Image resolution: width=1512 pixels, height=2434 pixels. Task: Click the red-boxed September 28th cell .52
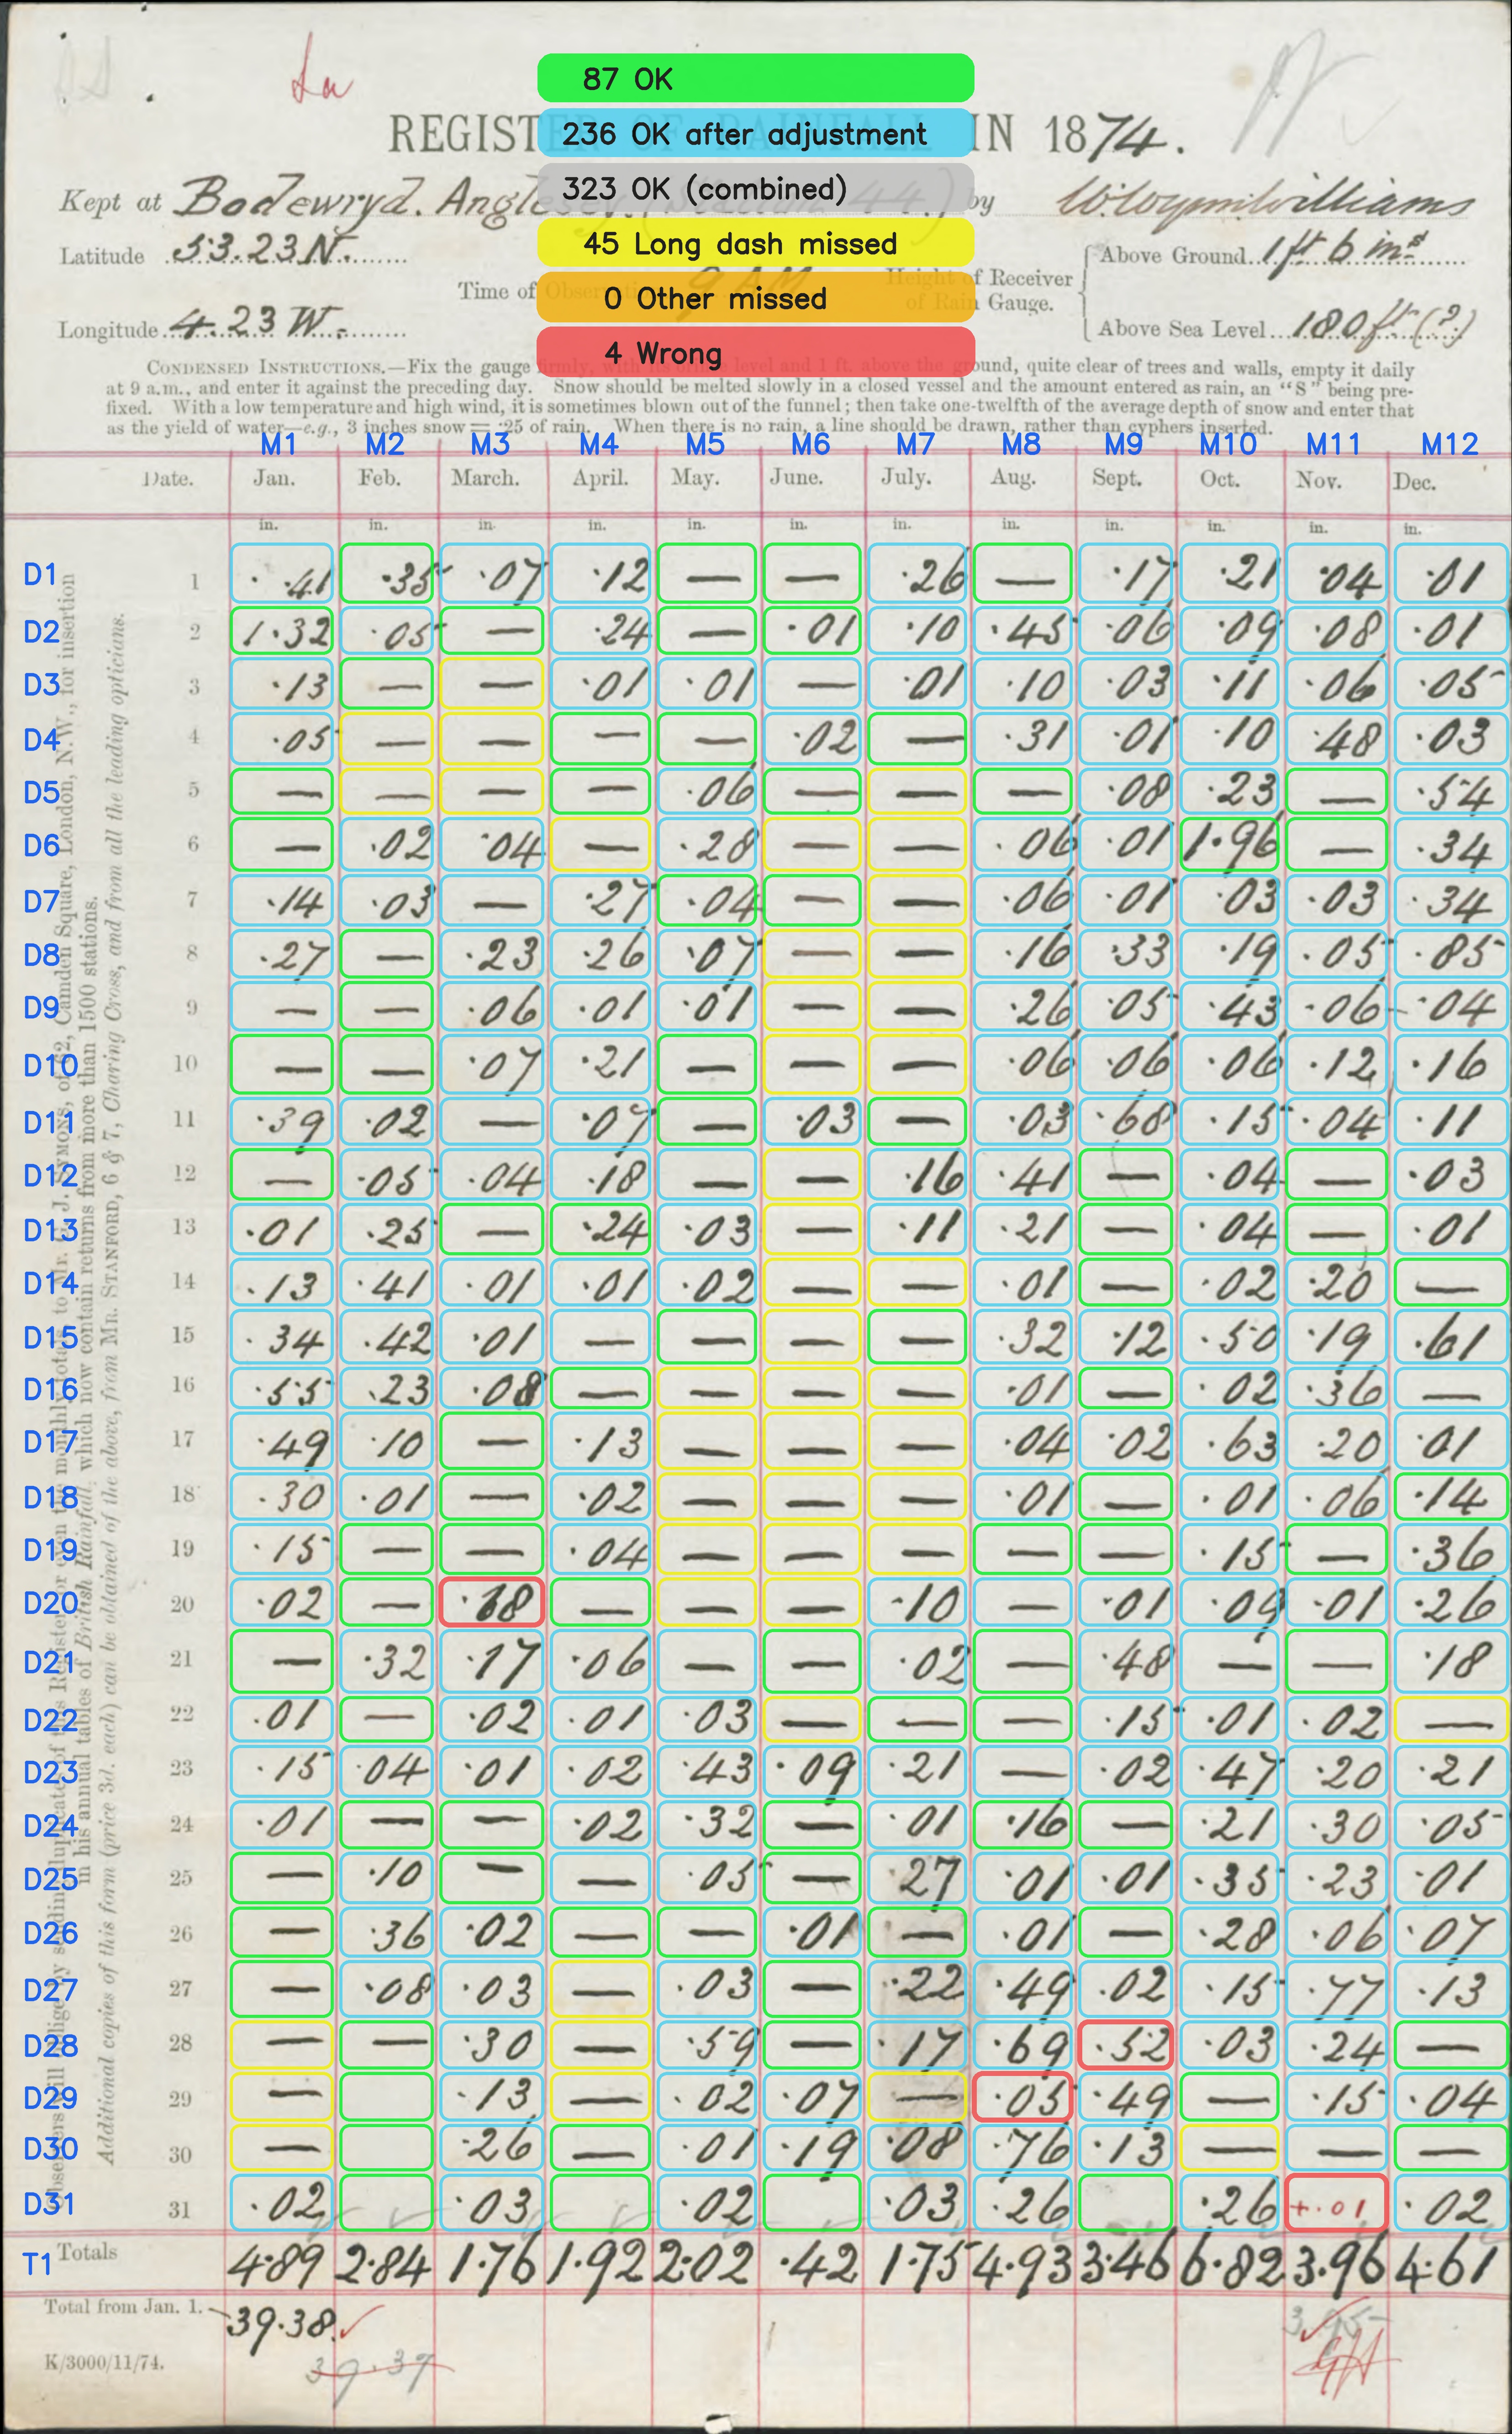(x=1125, y=2045)
